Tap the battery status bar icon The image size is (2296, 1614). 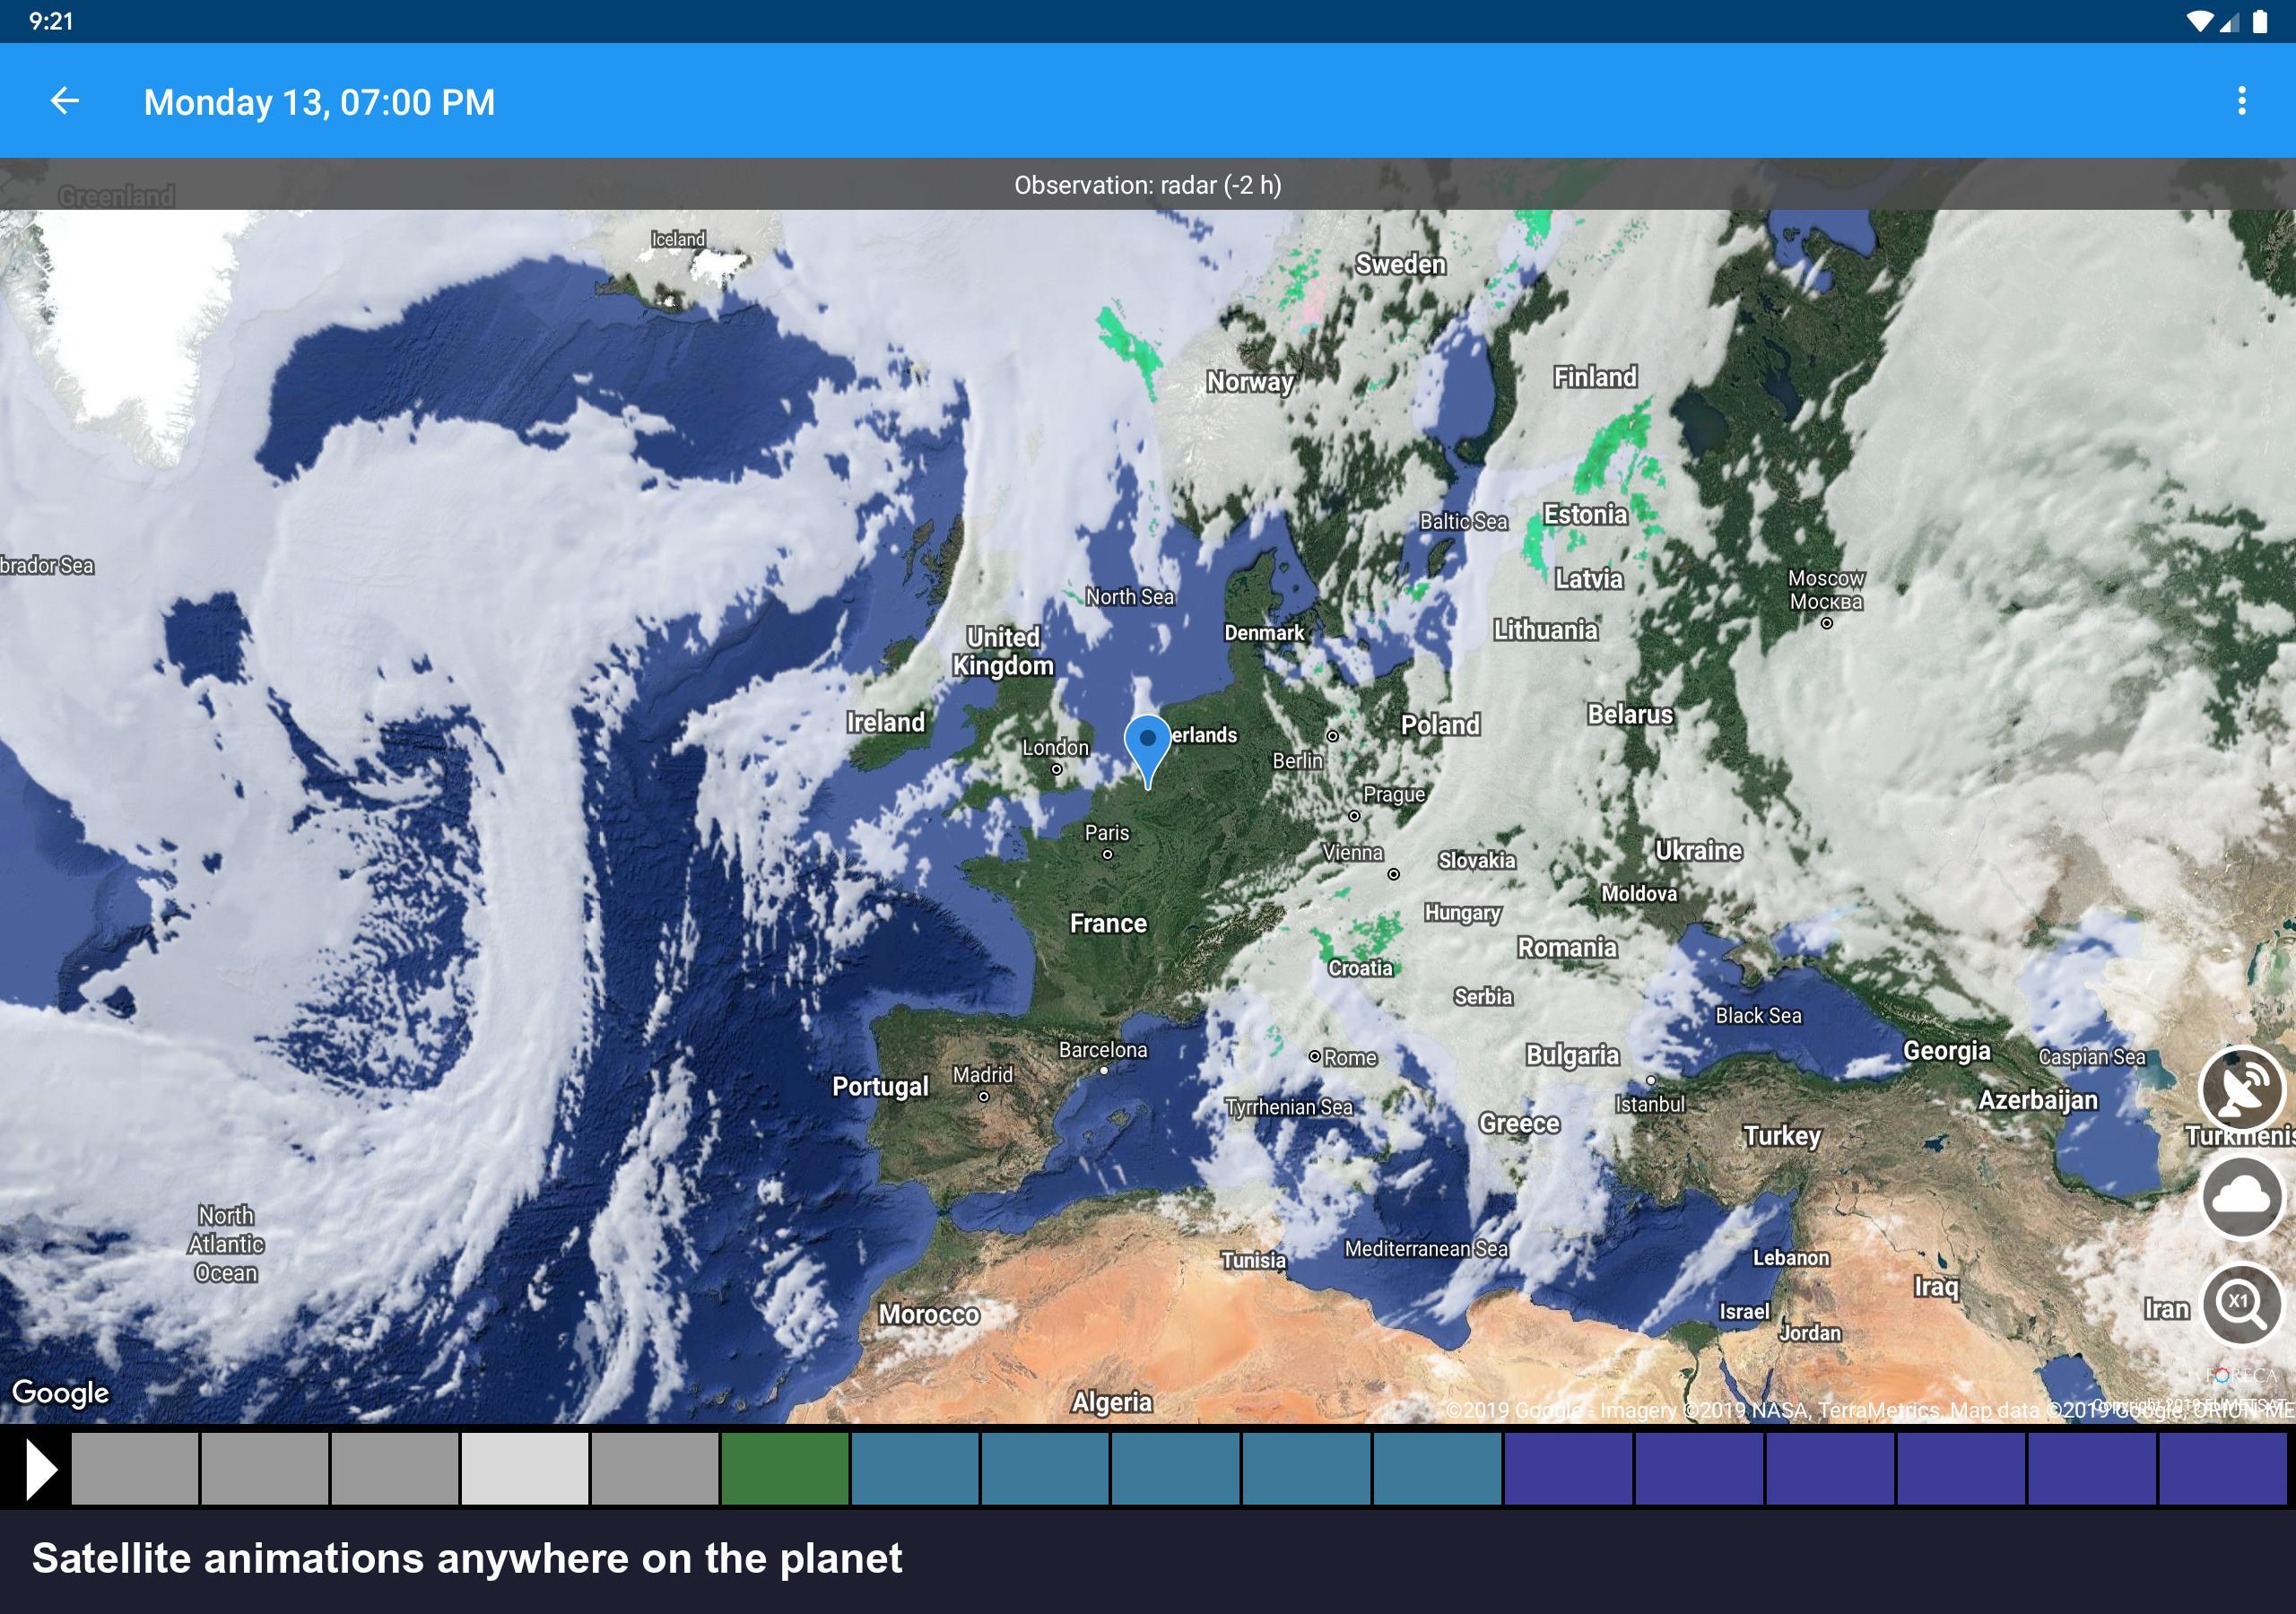coord(2260,22)
